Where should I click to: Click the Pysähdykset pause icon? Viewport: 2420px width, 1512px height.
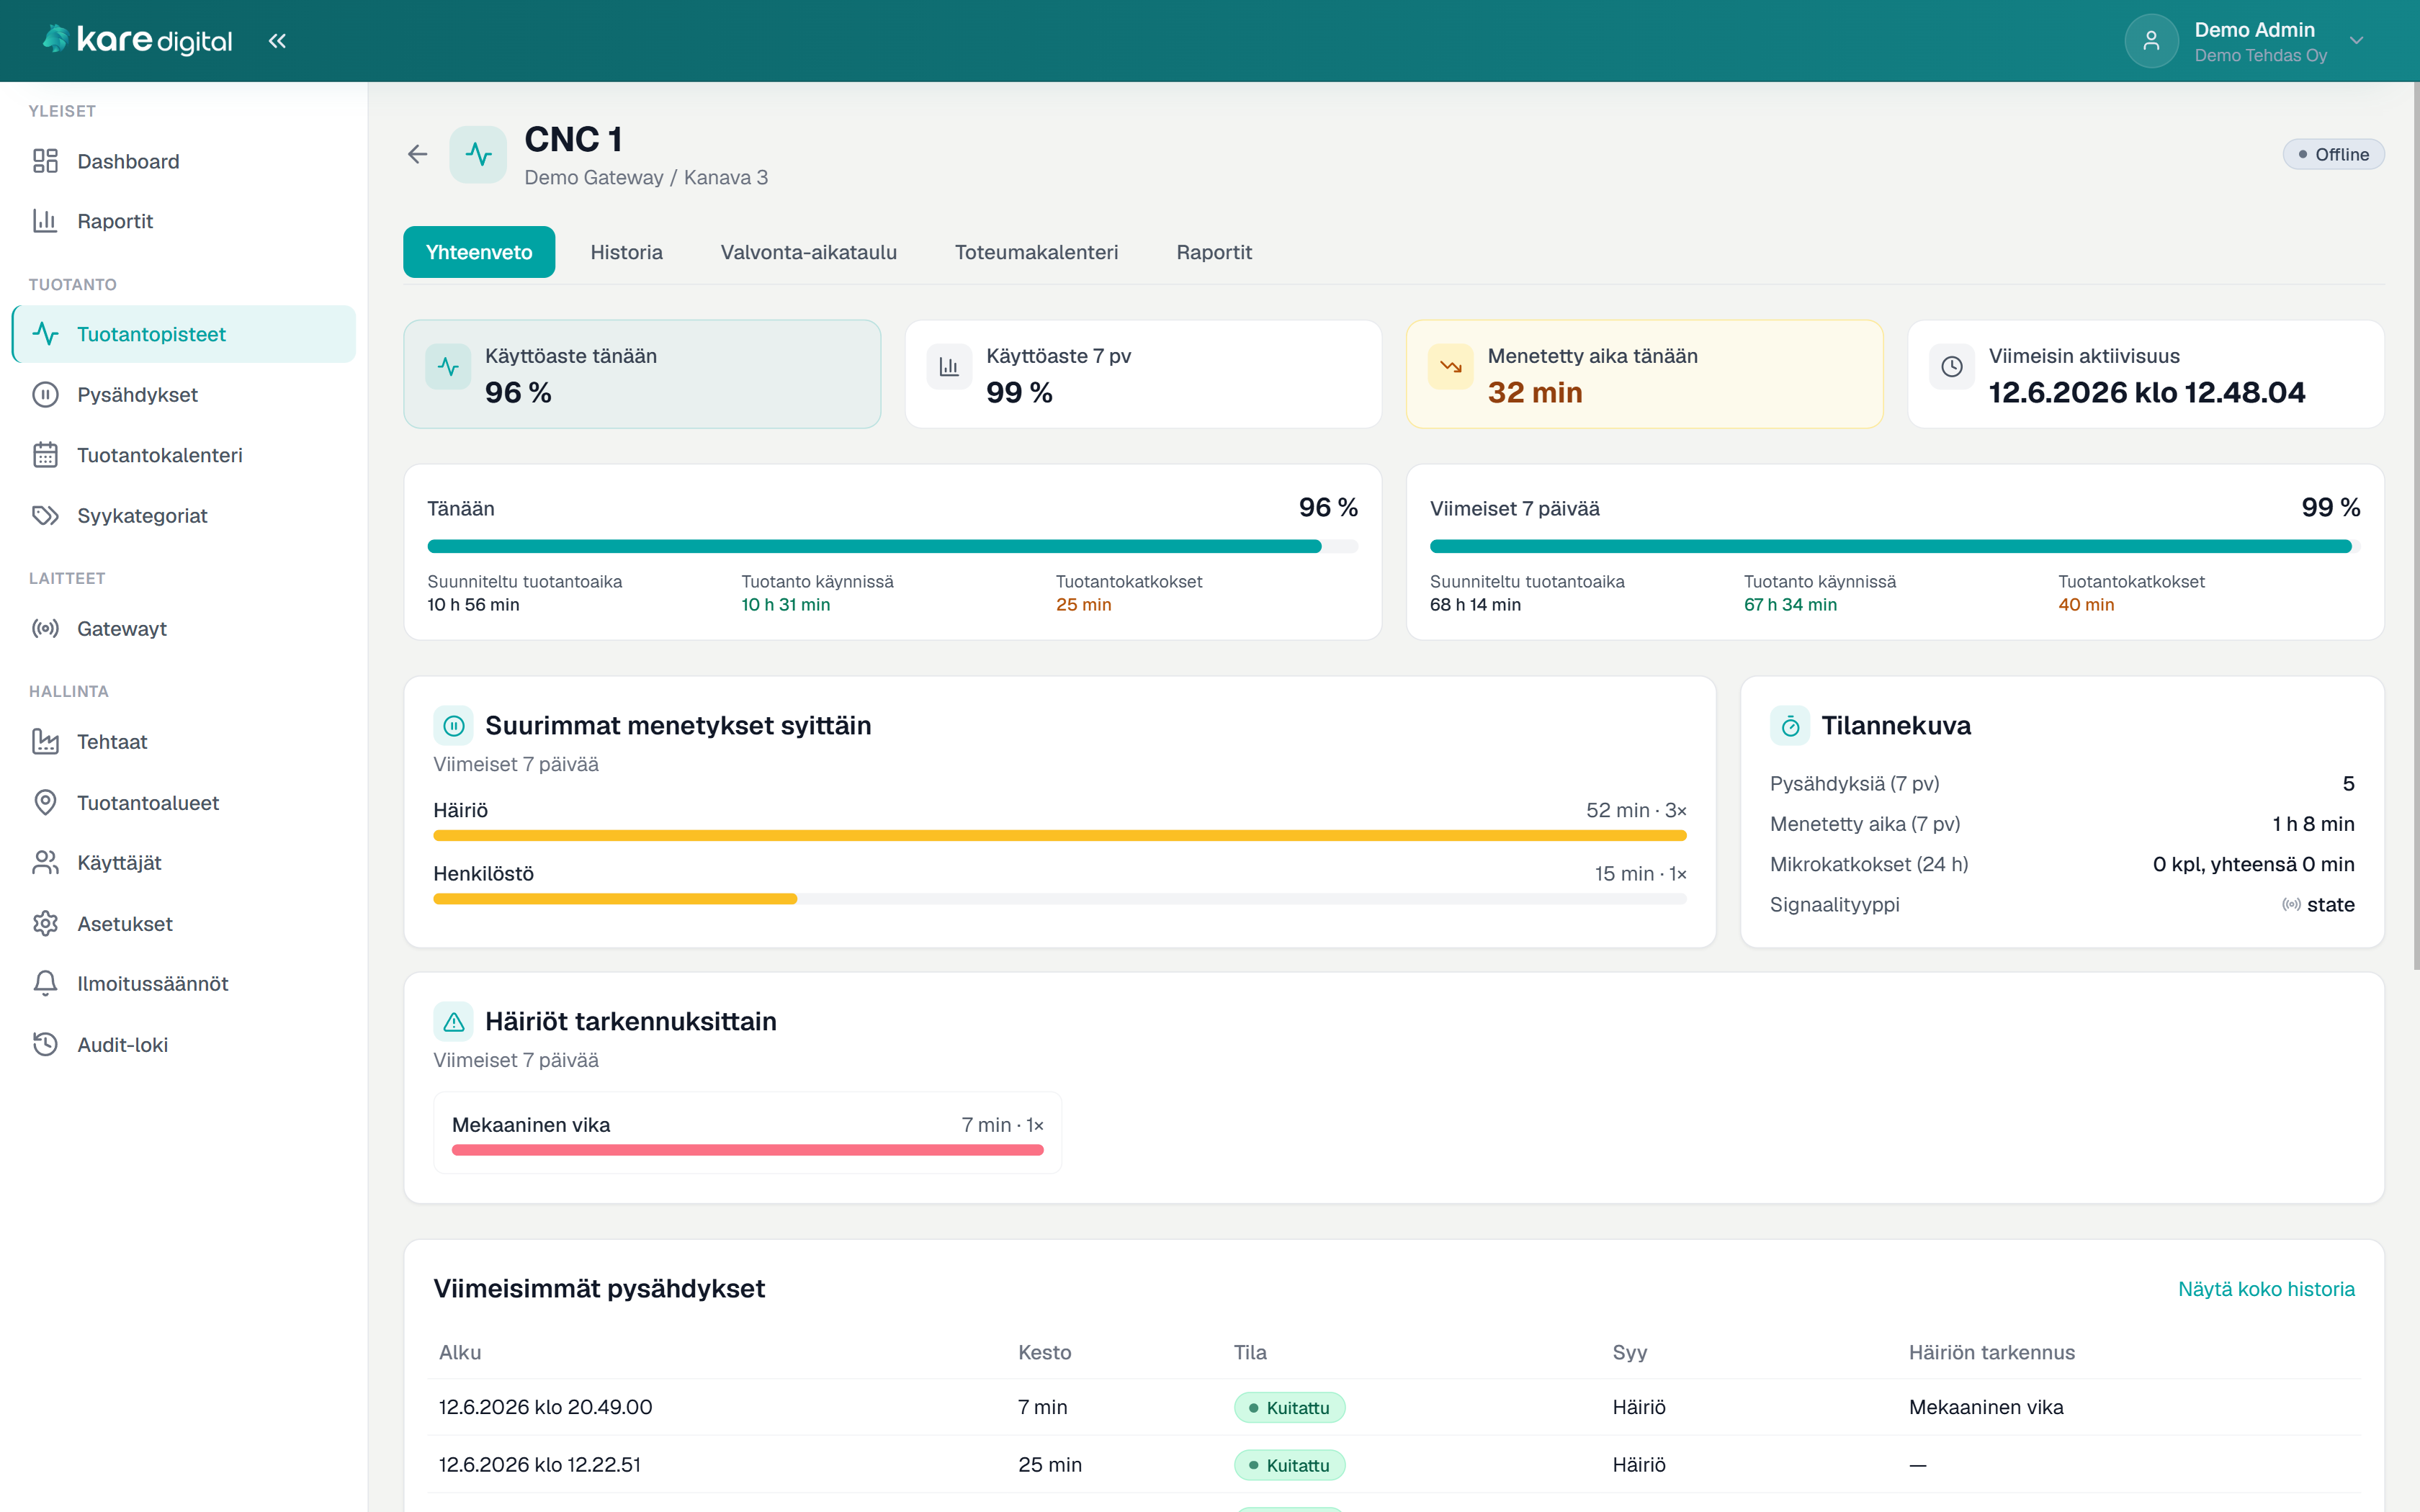tap(45, 395)
